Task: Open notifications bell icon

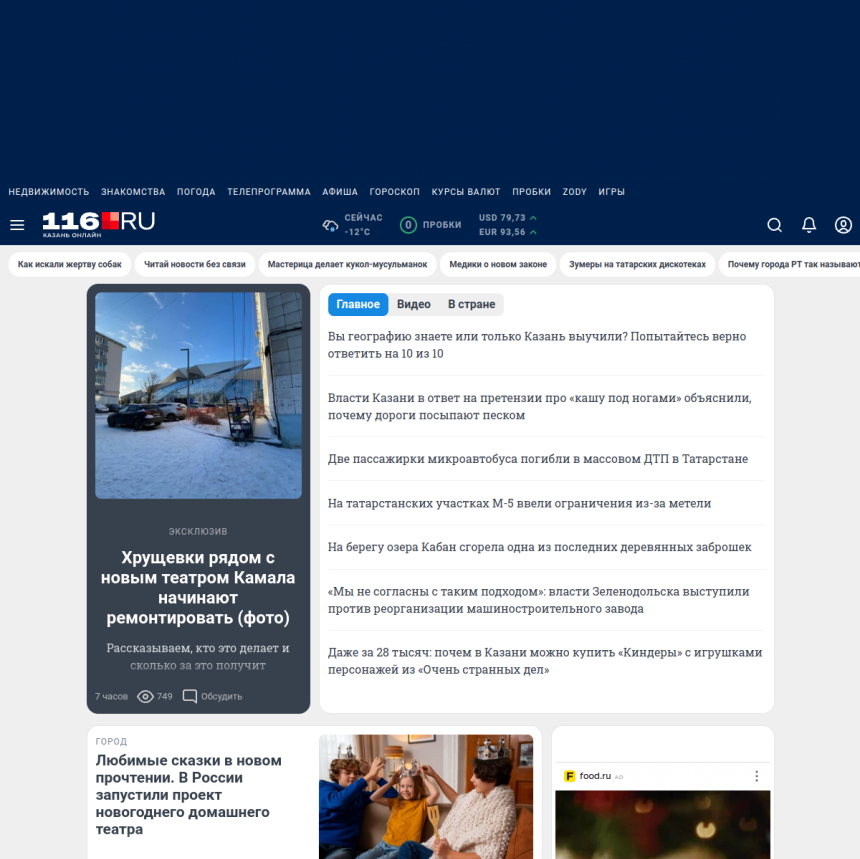Action: [x=809, y=225]
